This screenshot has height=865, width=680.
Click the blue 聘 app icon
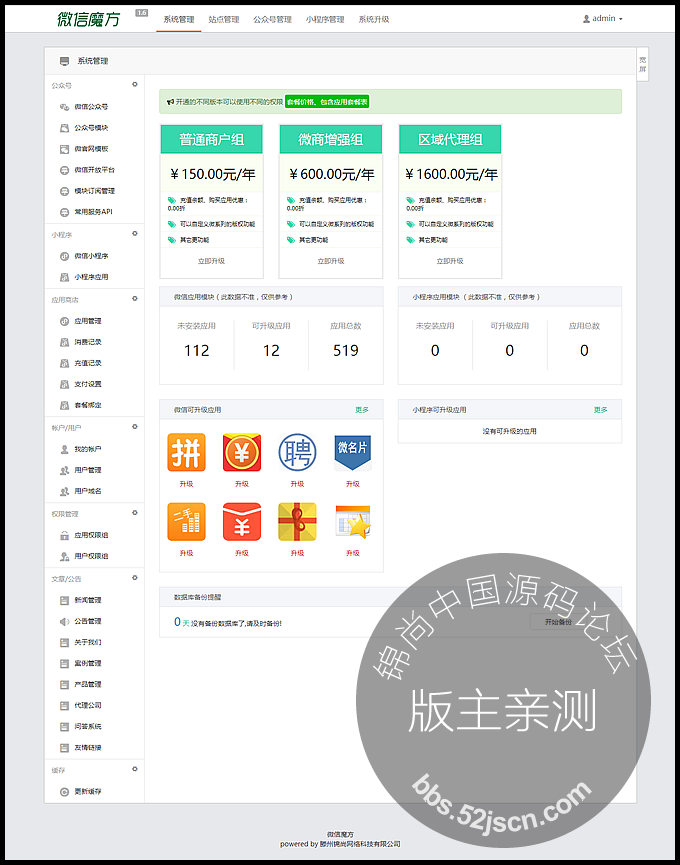pyautogui.click(x=297, y=452)
